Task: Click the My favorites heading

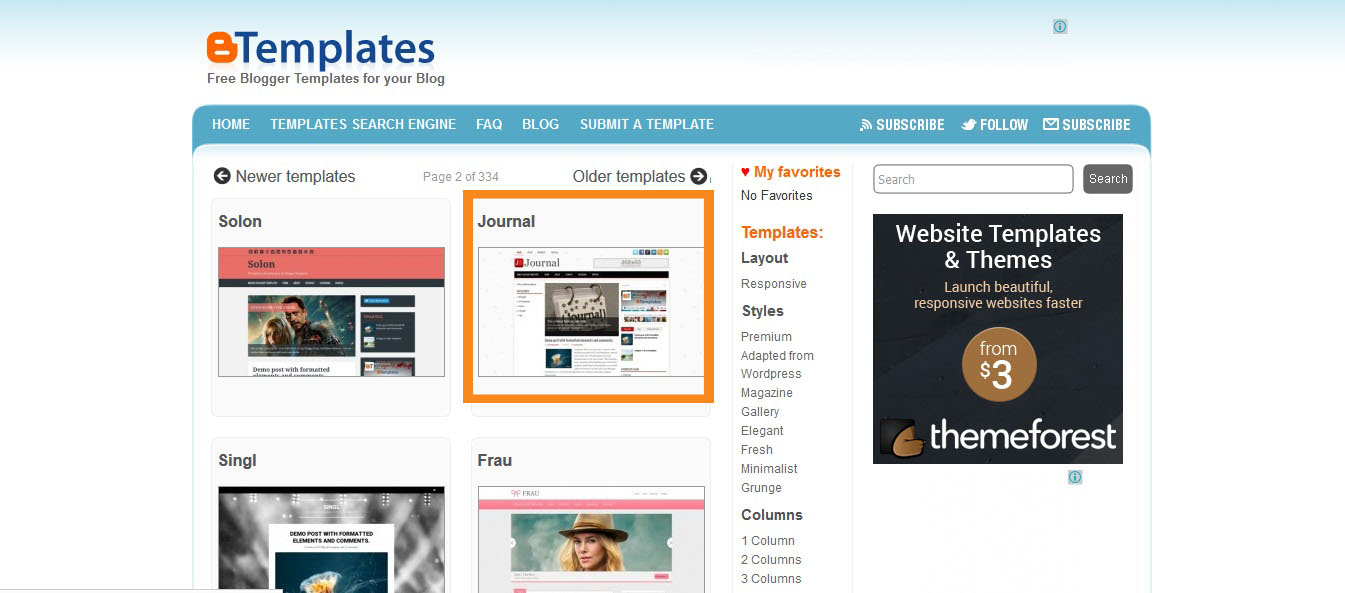Action: (797, 172)
